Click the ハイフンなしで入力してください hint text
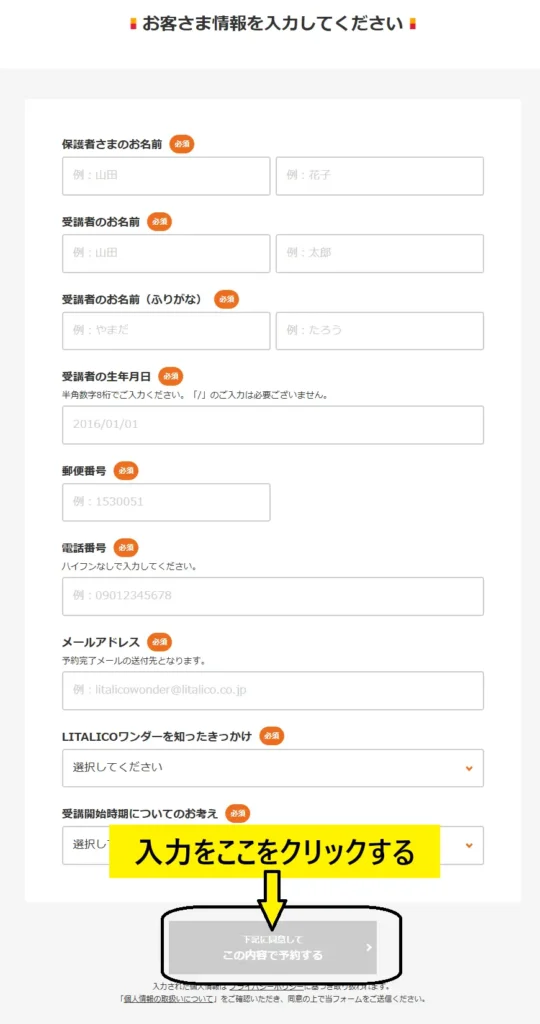The width and height of the screenshot is (540, 1024). [129, 566]
